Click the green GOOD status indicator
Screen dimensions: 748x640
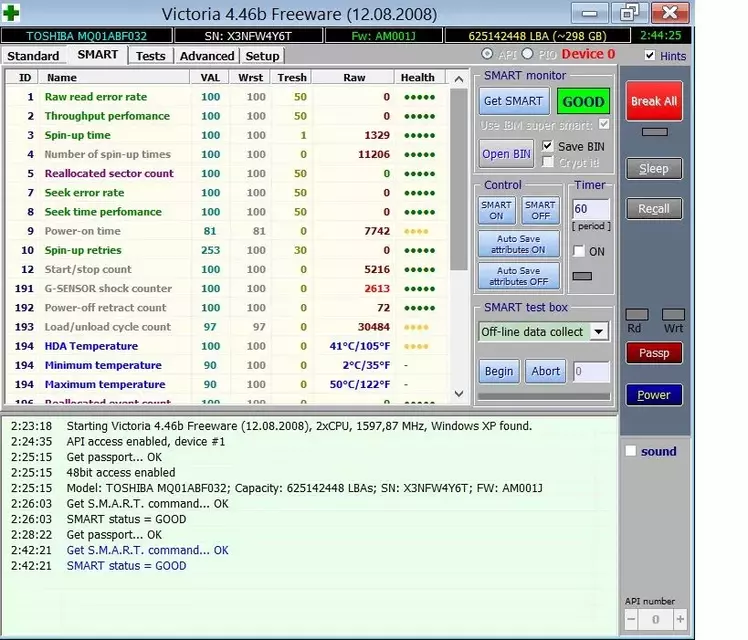(583, 101)
